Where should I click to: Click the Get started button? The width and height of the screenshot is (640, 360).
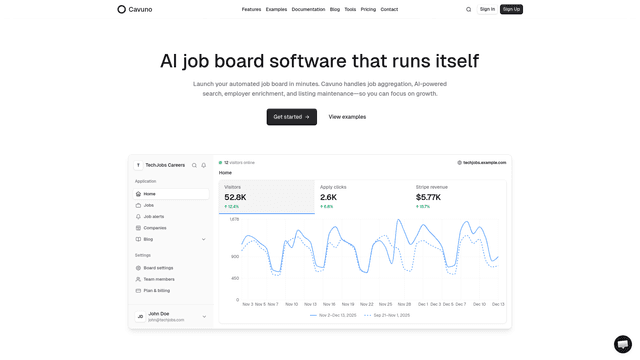(x=292, y=117)
